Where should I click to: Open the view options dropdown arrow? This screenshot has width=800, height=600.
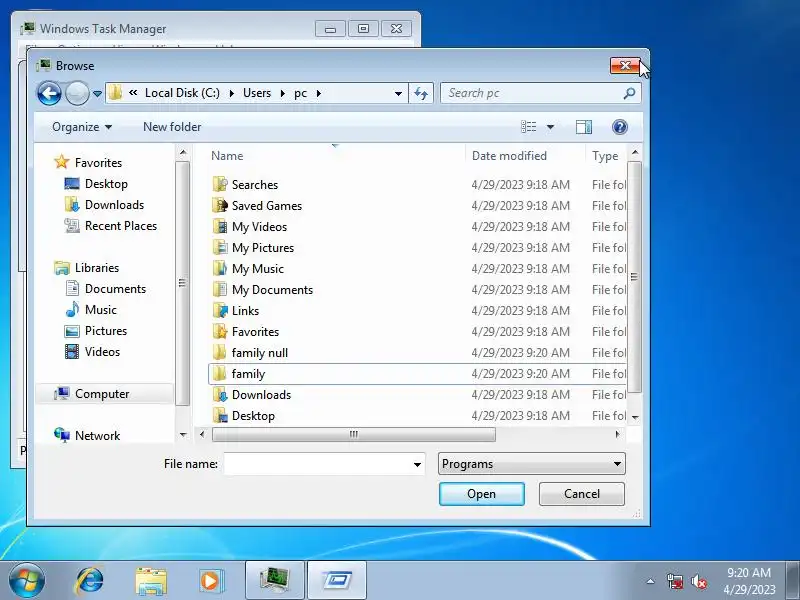tap(551, 127)
